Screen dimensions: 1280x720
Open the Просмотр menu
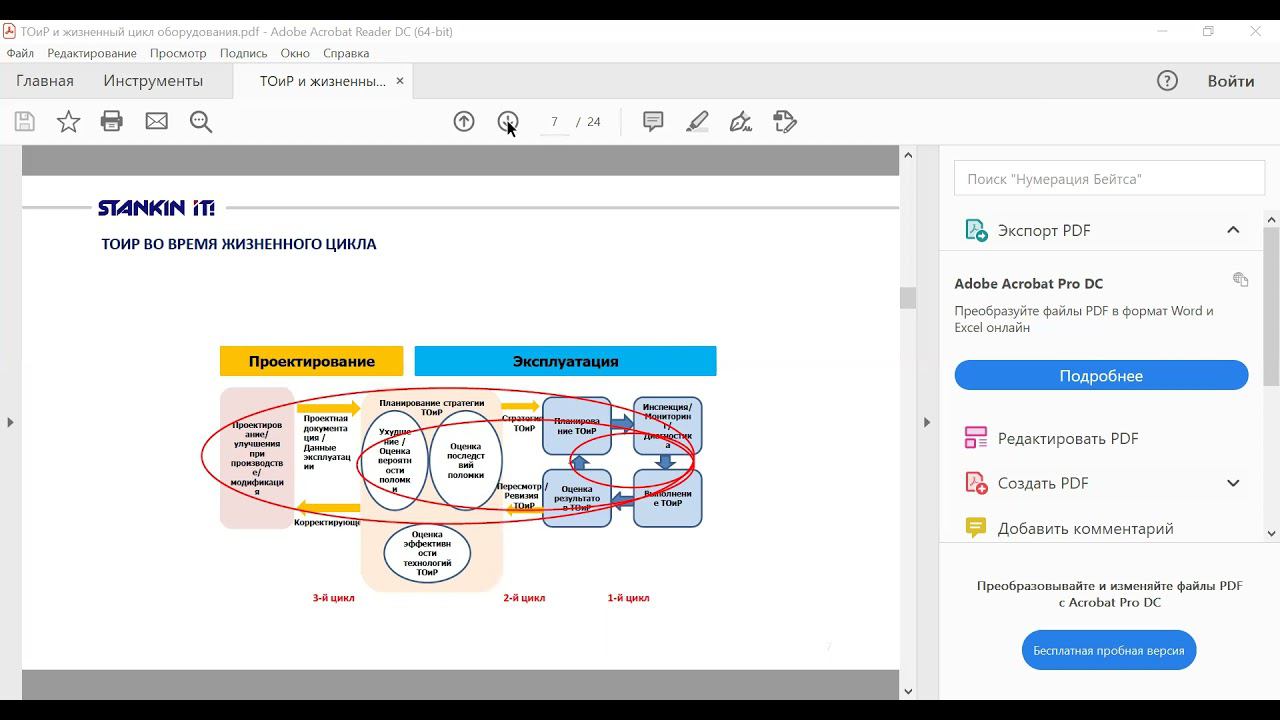click(178, 53)
